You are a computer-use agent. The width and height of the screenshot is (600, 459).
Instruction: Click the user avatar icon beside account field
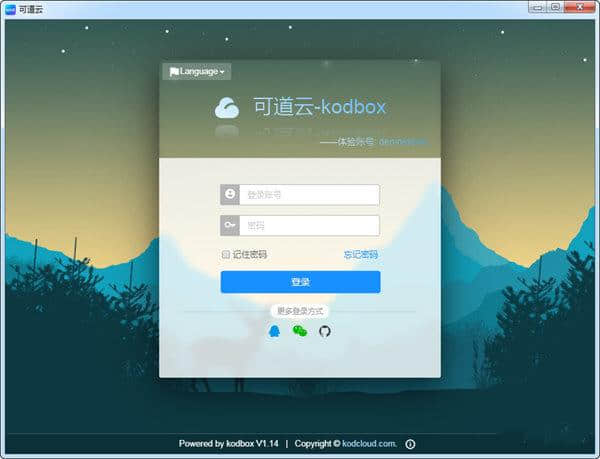(x=230, y=194)
